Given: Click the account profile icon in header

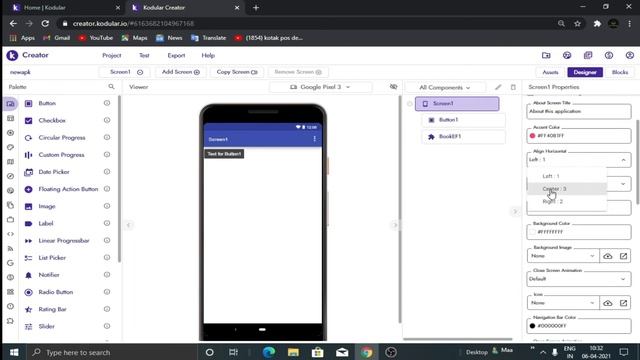Looking at the screenshot, I should click(630, 55).
